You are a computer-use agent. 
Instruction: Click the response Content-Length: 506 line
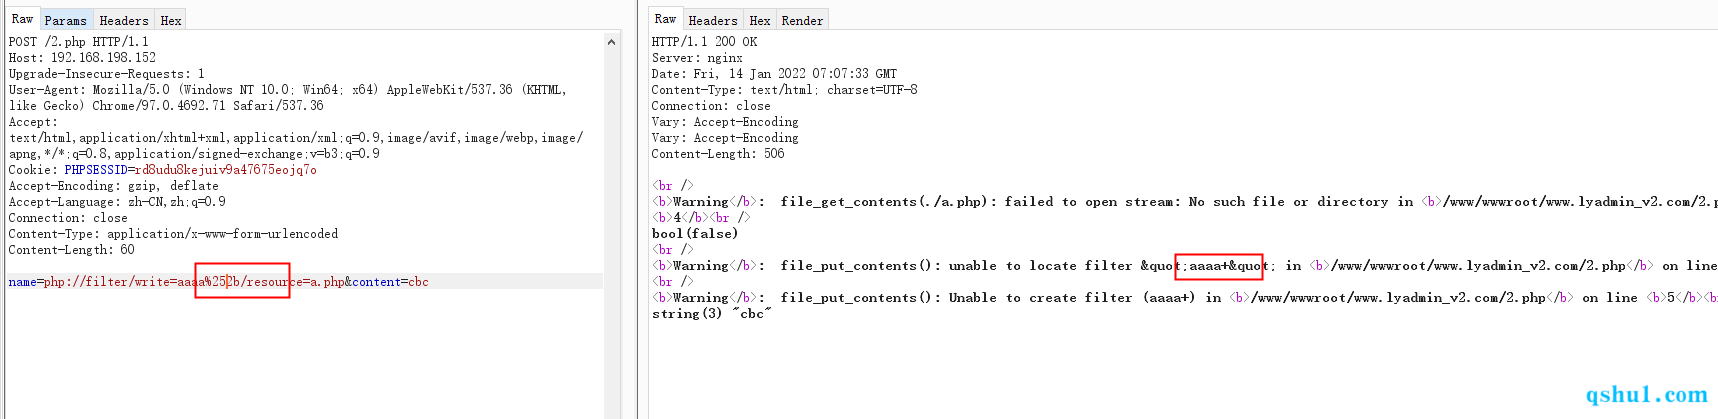click(718, 154)
